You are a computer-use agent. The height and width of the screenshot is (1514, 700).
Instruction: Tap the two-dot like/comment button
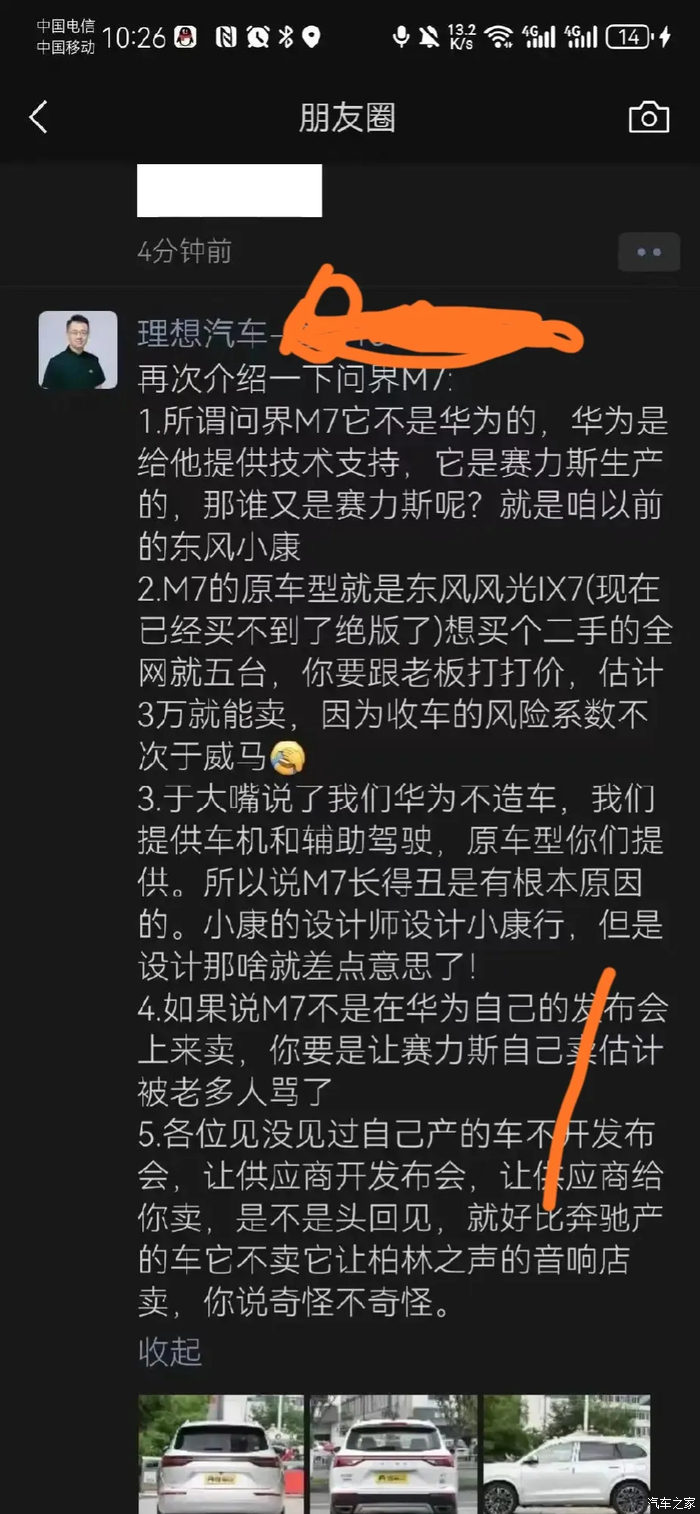[x=648, y=252]
